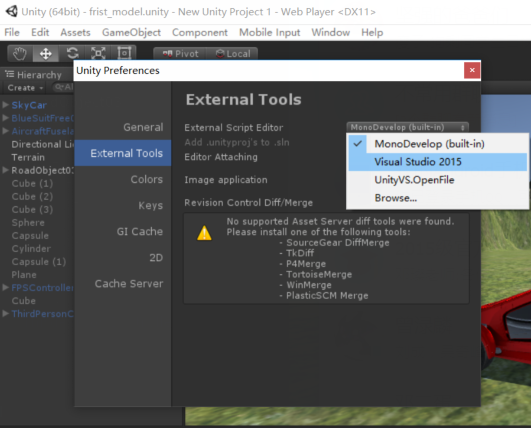Select Directional Light in the Hierarchy
This screenshot has width=531, height=428.
point(42,144)
